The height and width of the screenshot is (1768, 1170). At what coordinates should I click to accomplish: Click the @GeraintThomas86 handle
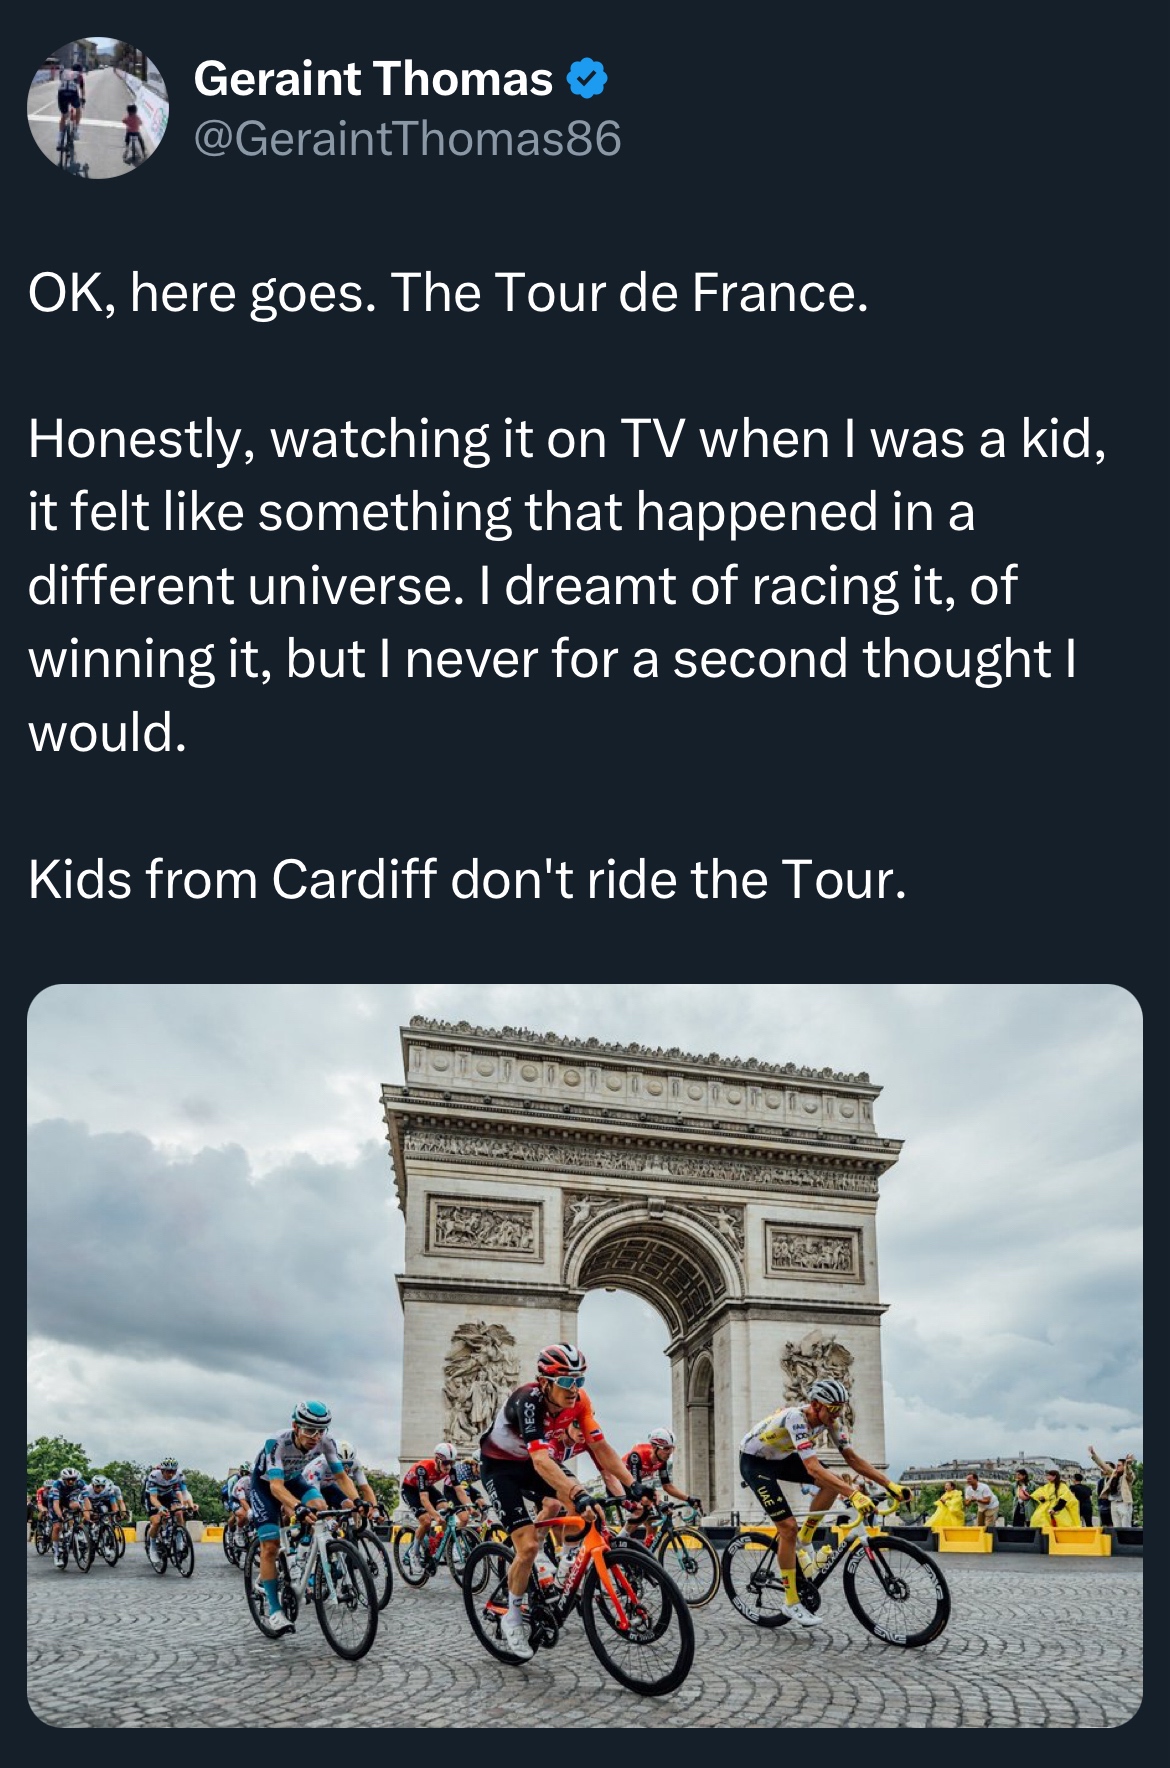[x=407, y=138]
